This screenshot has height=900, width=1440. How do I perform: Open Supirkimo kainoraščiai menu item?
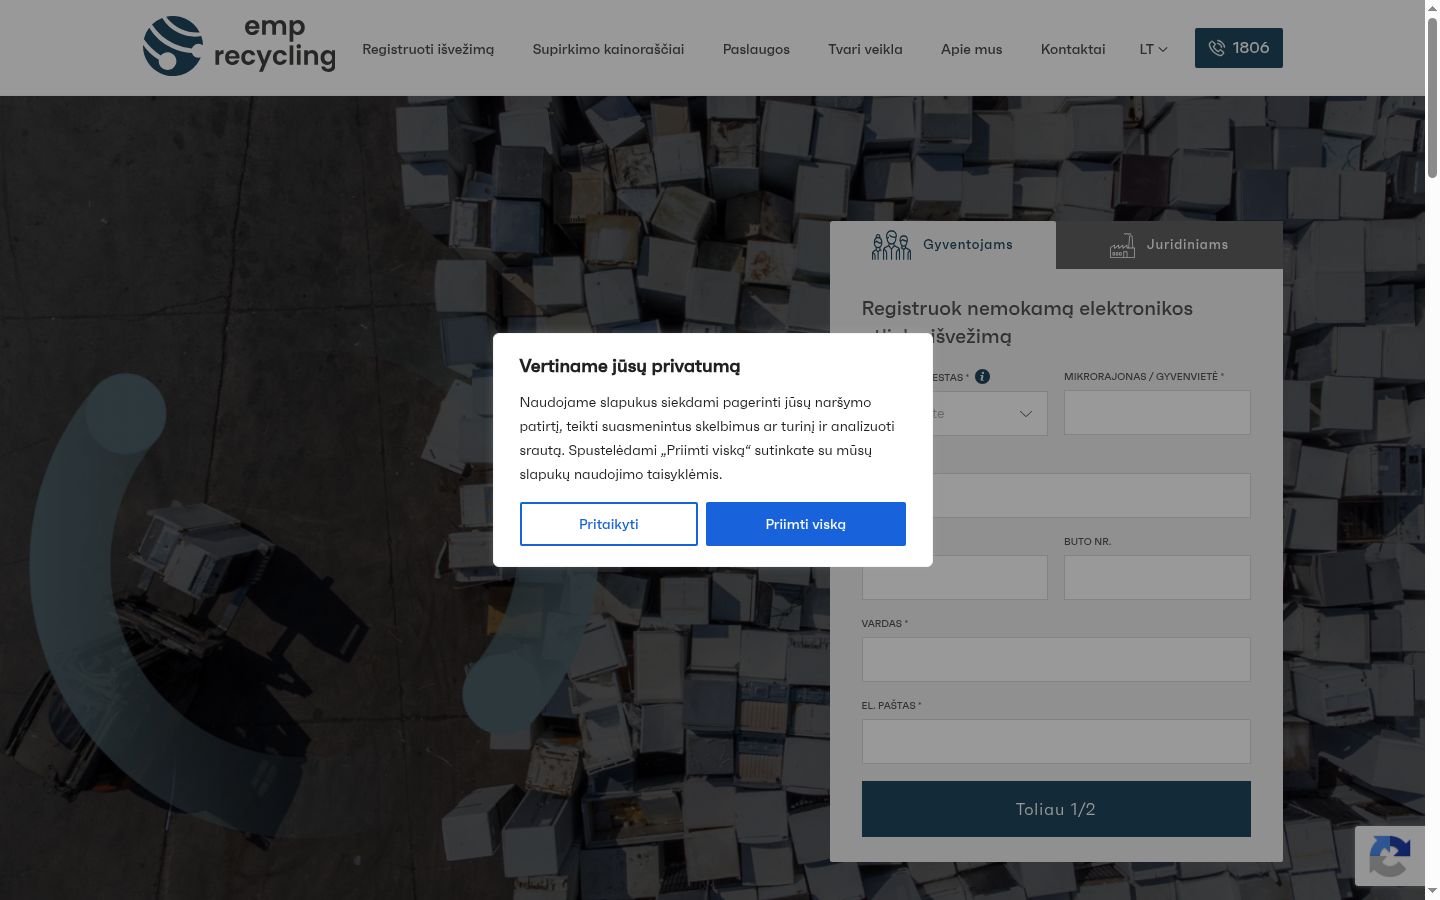(x=608, y=49)
